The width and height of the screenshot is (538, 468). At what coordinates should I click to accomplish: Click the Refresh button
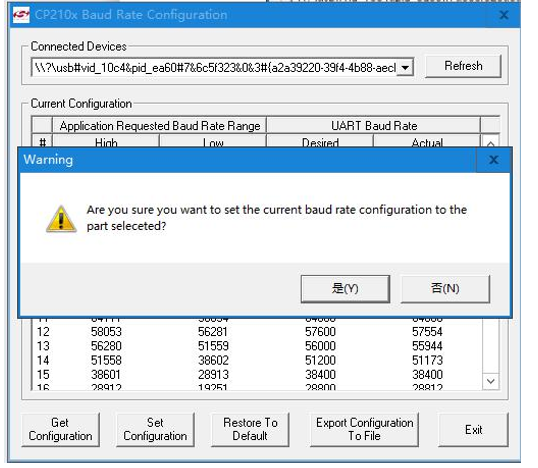(x=463, y=66)
